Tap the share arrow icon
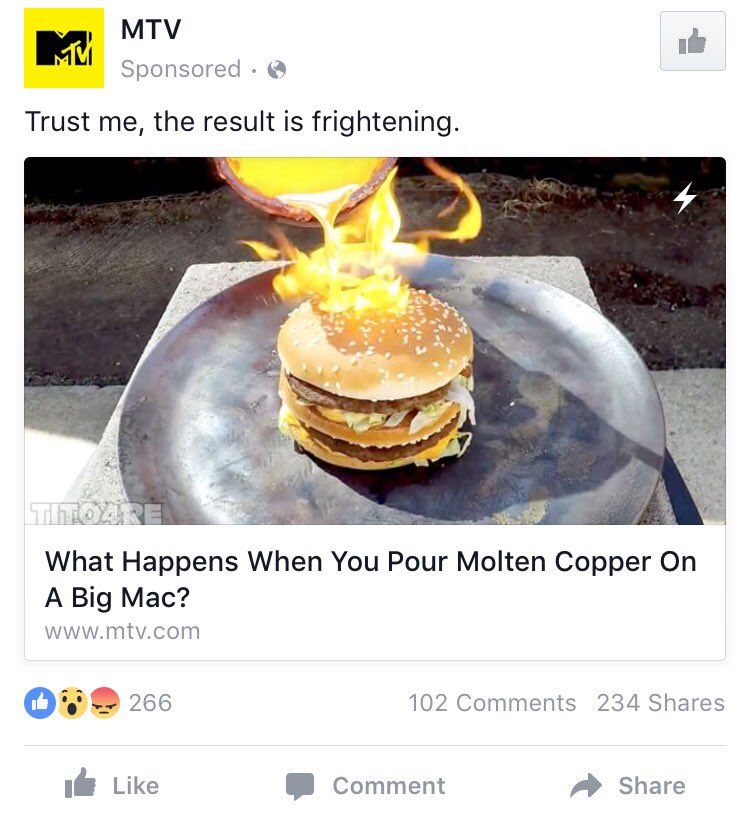 (586, 785)
